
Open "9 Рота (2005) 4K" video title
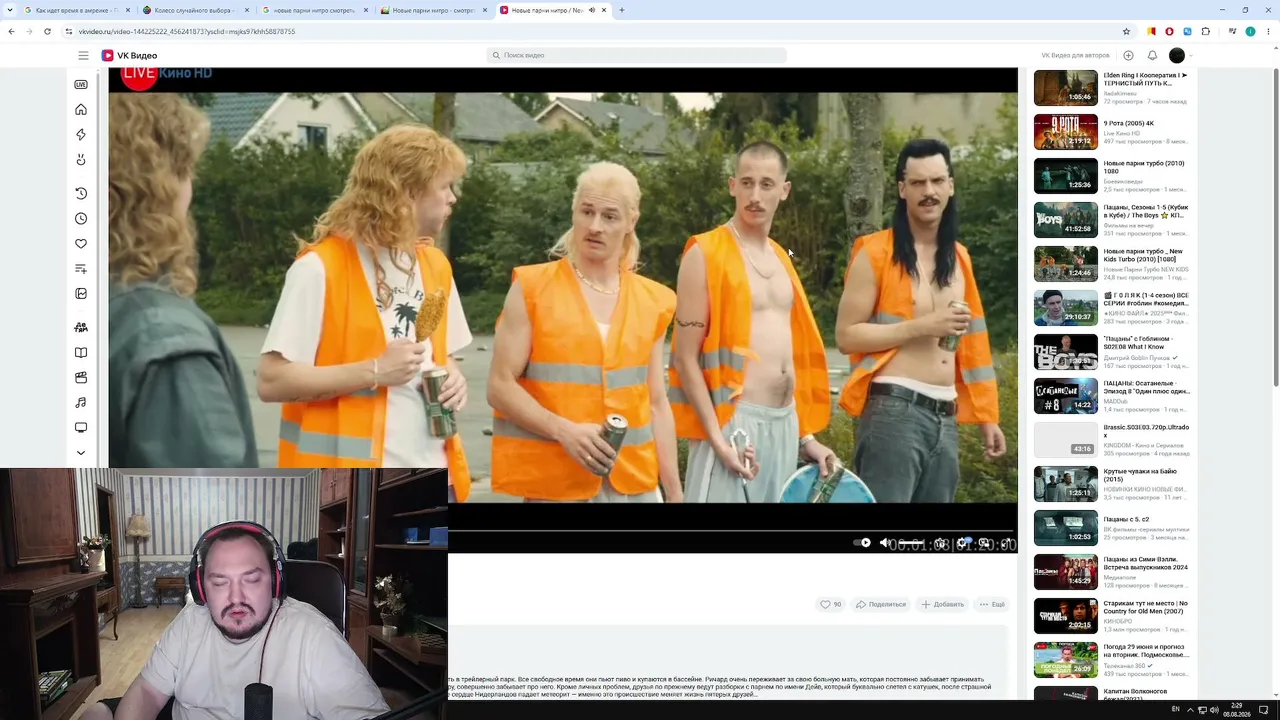click(1128, 123)
